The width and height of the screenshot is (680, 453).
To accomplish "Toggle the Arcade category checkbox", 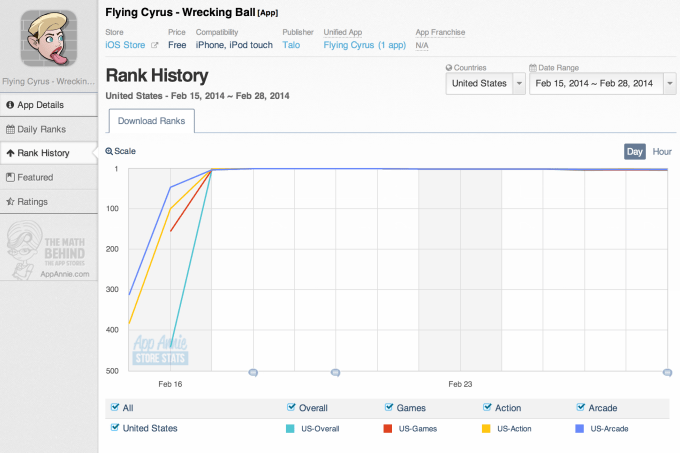I will click(581, 407).
